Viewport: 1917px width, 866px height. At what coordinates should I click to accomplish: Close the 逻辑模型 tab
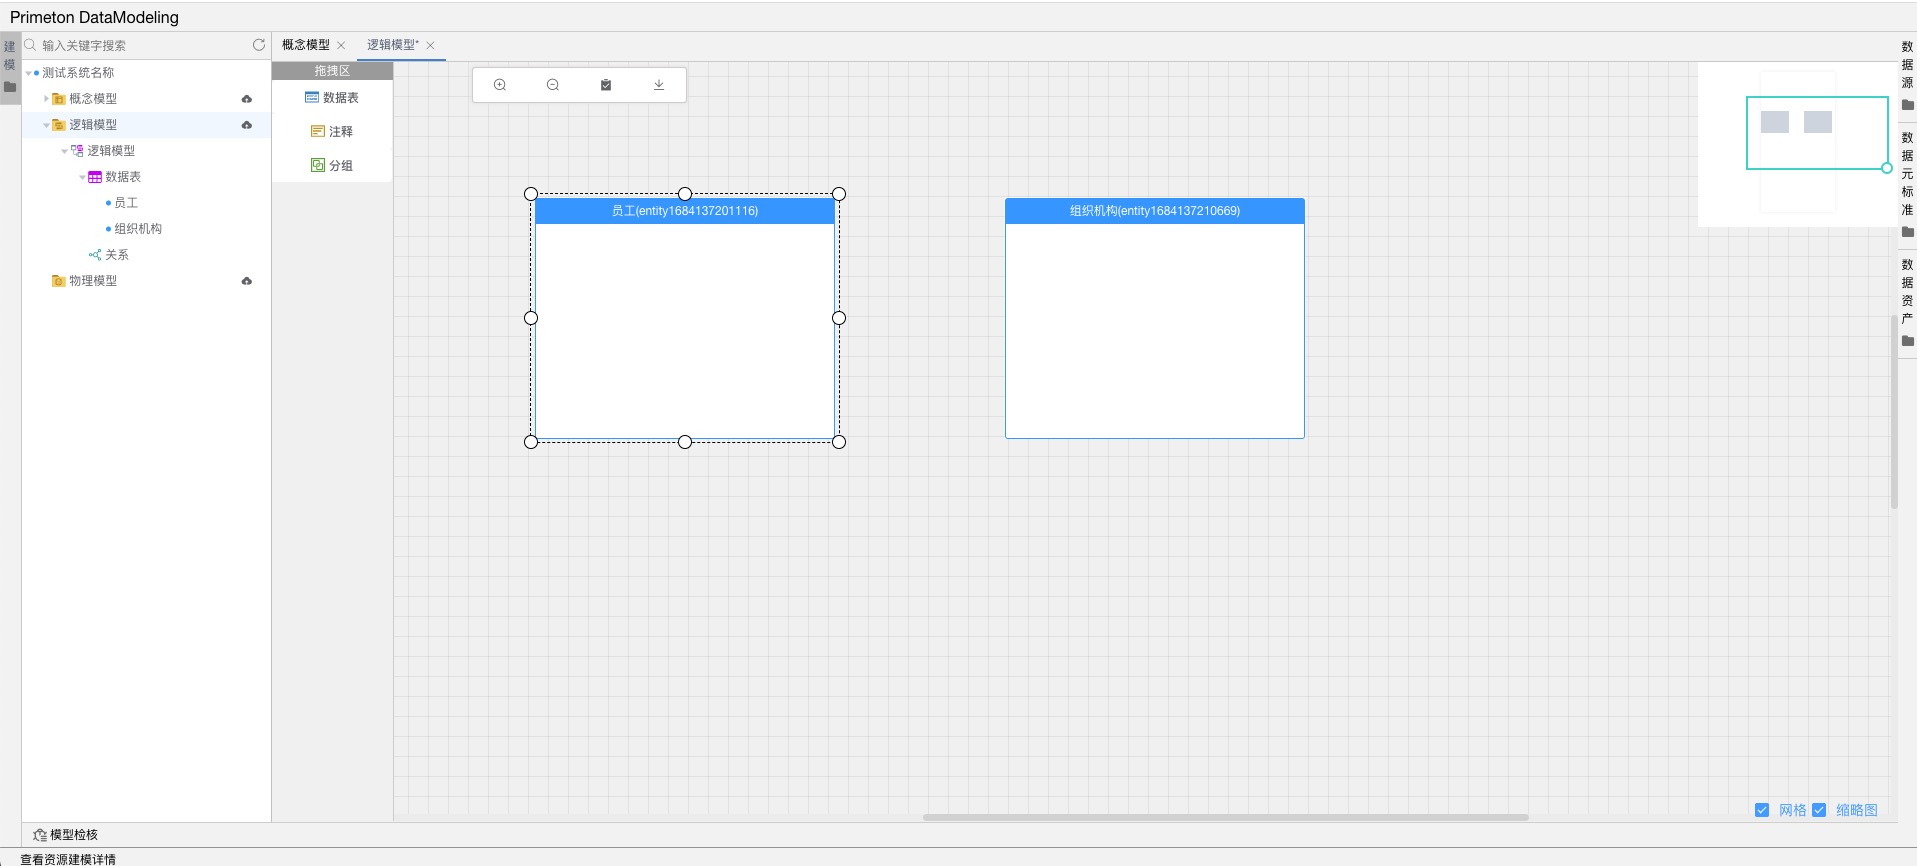point(431,45)
